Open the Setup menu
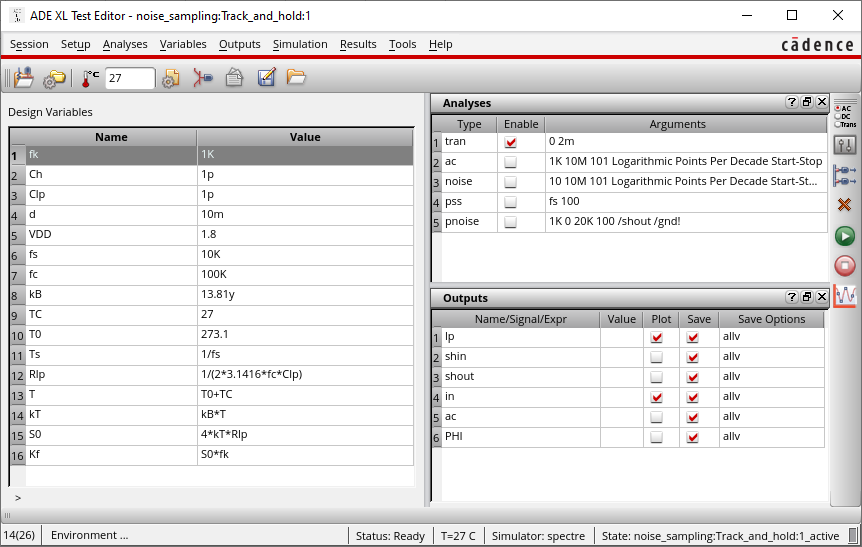862x547 pixels. [x=75, y=44]
